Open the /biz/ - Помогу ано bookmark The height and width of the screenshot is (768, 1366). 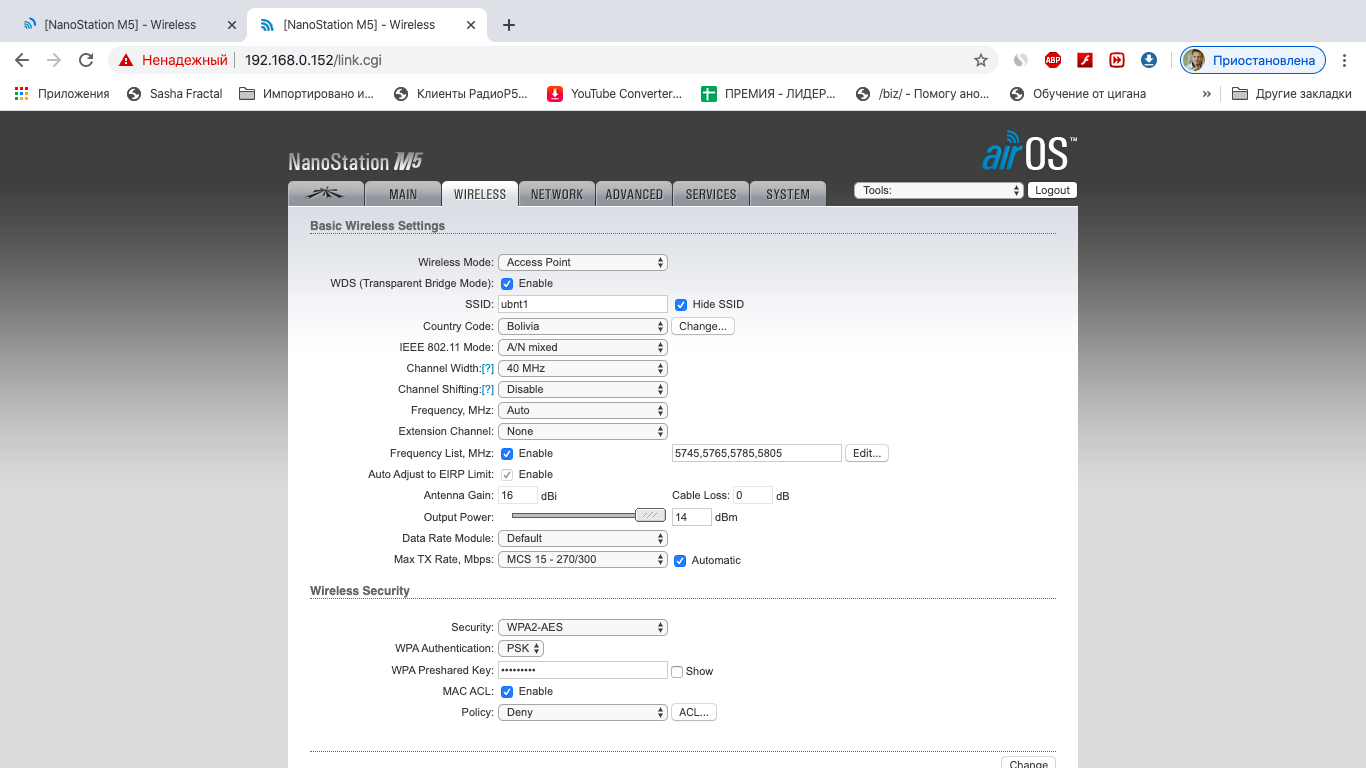tap(923, 94)
